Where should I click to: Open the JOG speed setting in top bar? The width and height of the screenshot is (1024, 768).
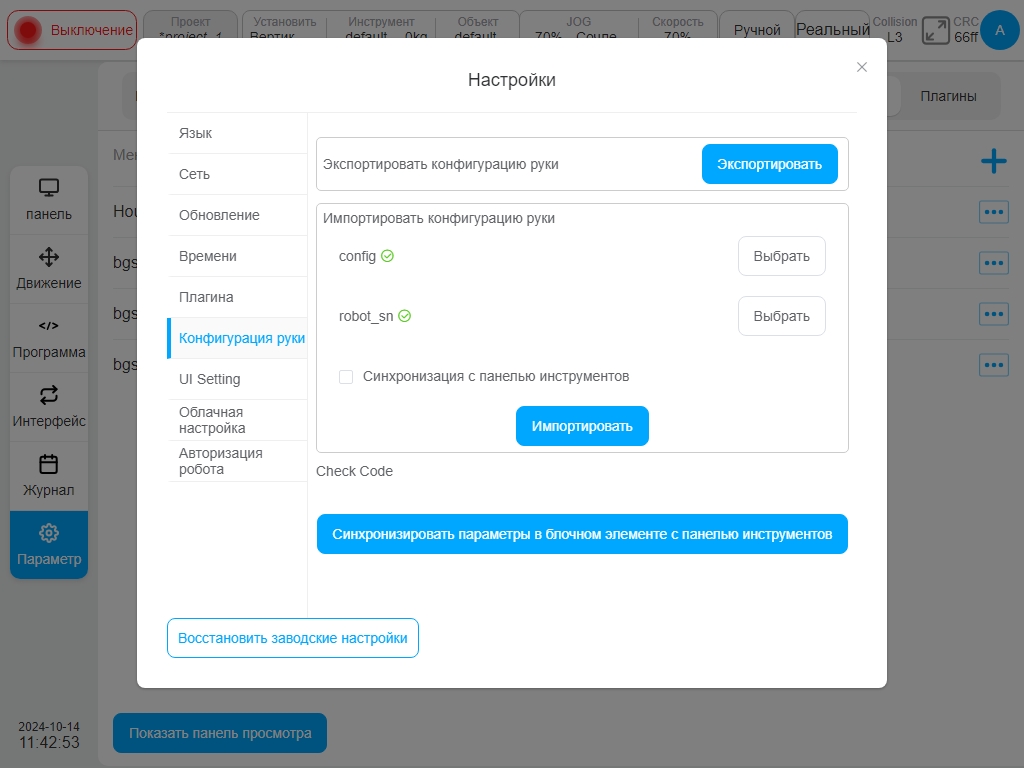point(579,27)
